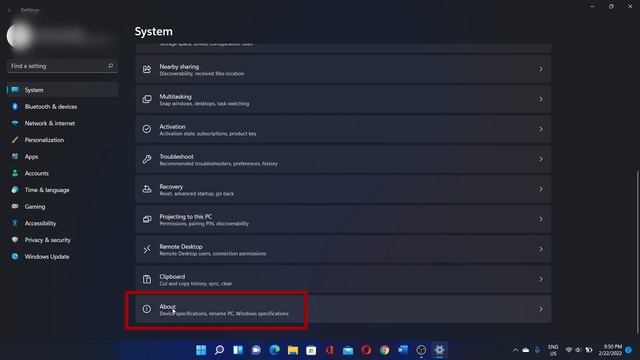The width and height of the screenshot is (640, 360).
Task: Launch Opera browser from the taskbar
Action: coord(366,350)
